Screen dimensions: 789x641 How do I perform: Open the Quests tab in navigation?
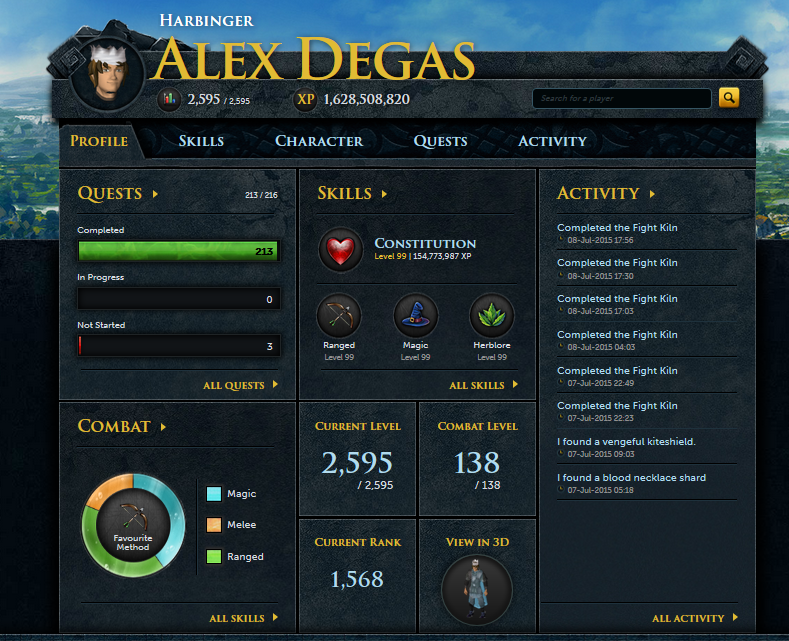[440, 141]
